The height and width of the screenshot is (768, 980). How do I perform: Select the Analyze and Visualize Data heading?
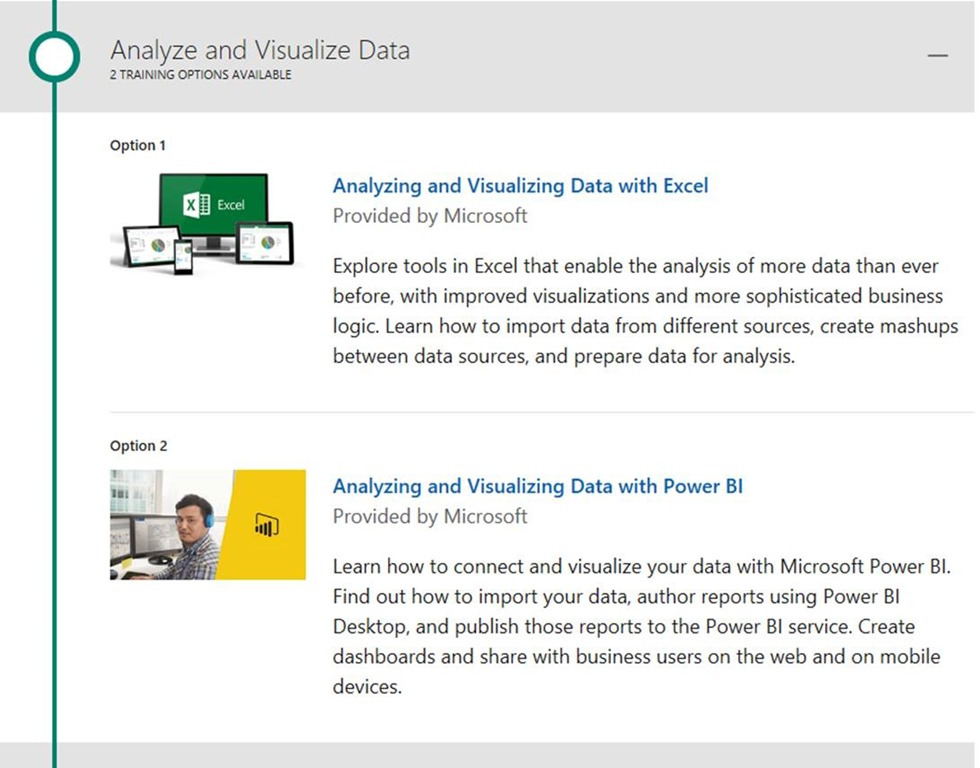[259, 50]
